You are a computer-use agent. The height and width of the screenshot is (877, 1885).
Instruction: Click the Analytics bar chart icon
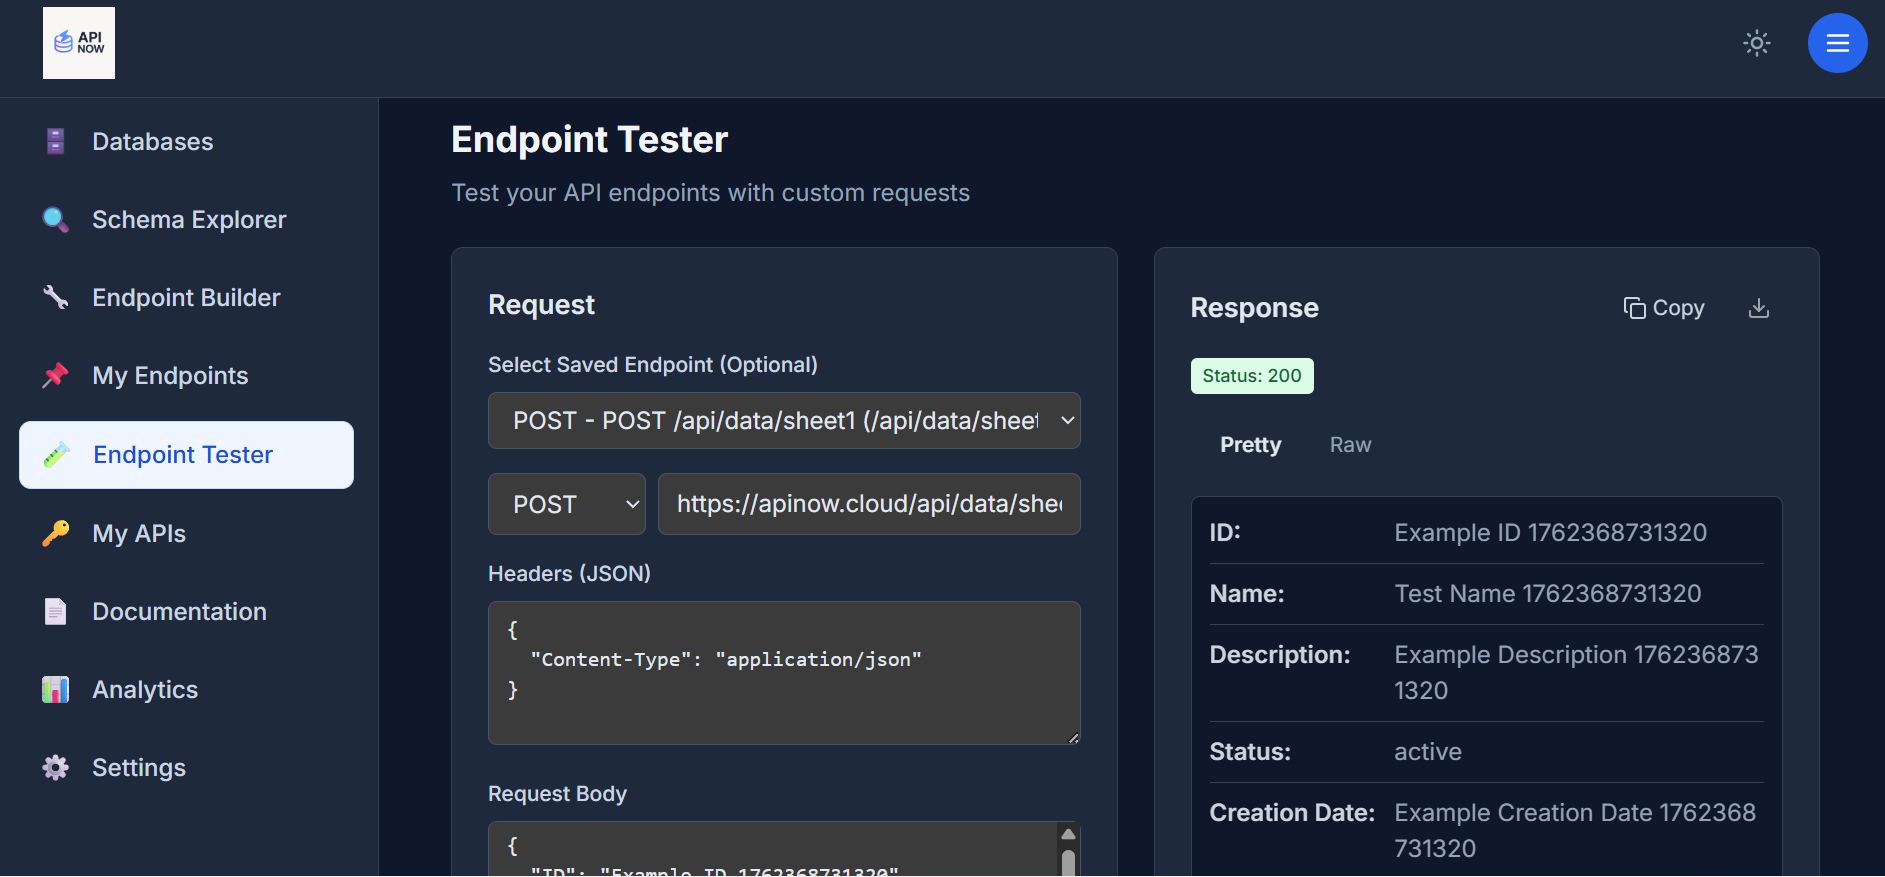coord(56,689)
